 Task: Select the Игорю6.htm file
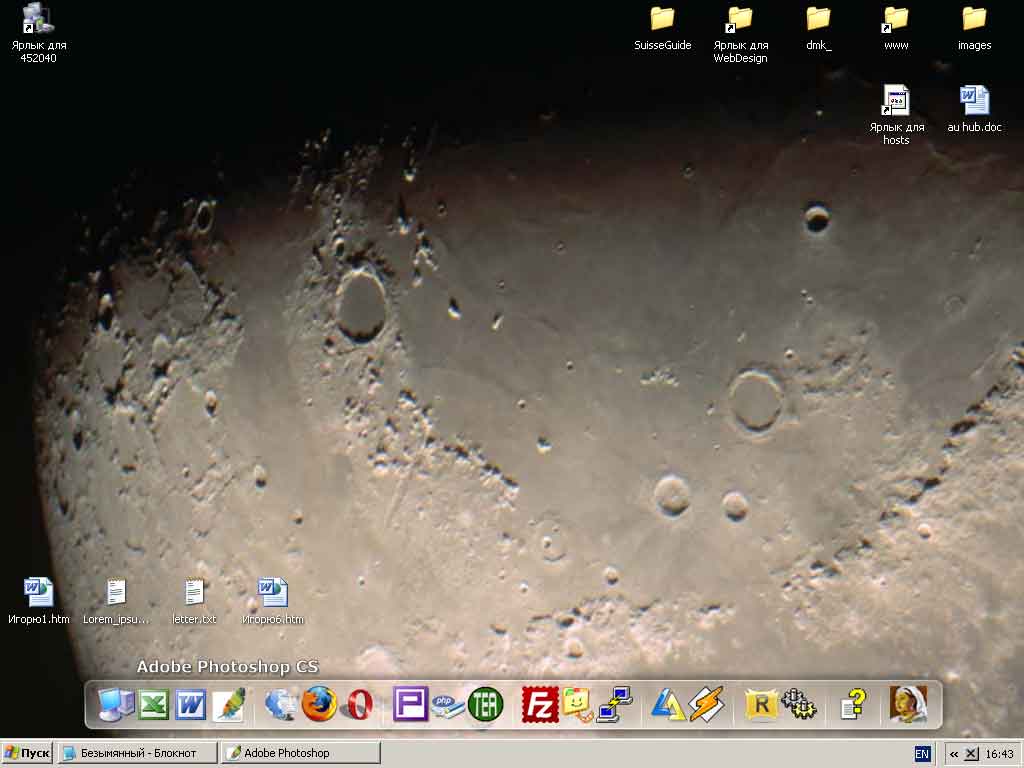point(273,601)
